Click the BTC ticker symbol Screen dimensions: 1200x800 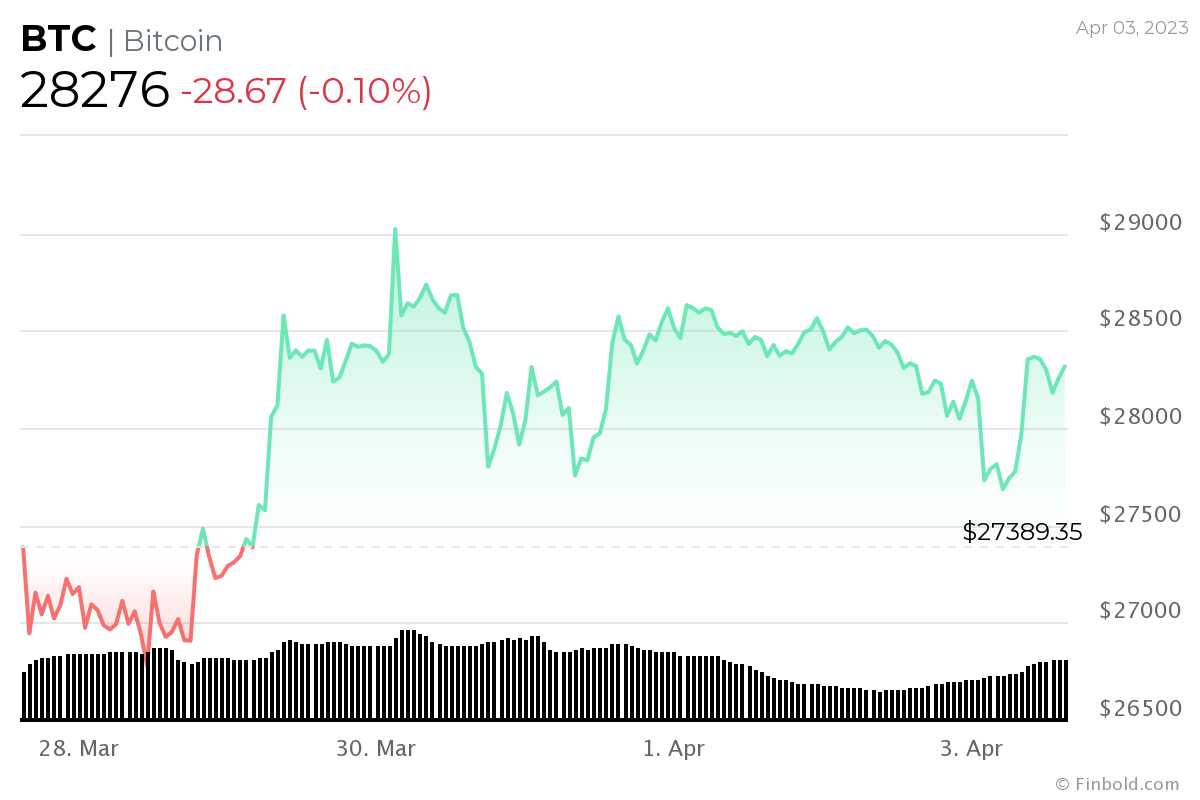[x=58, y=40]
